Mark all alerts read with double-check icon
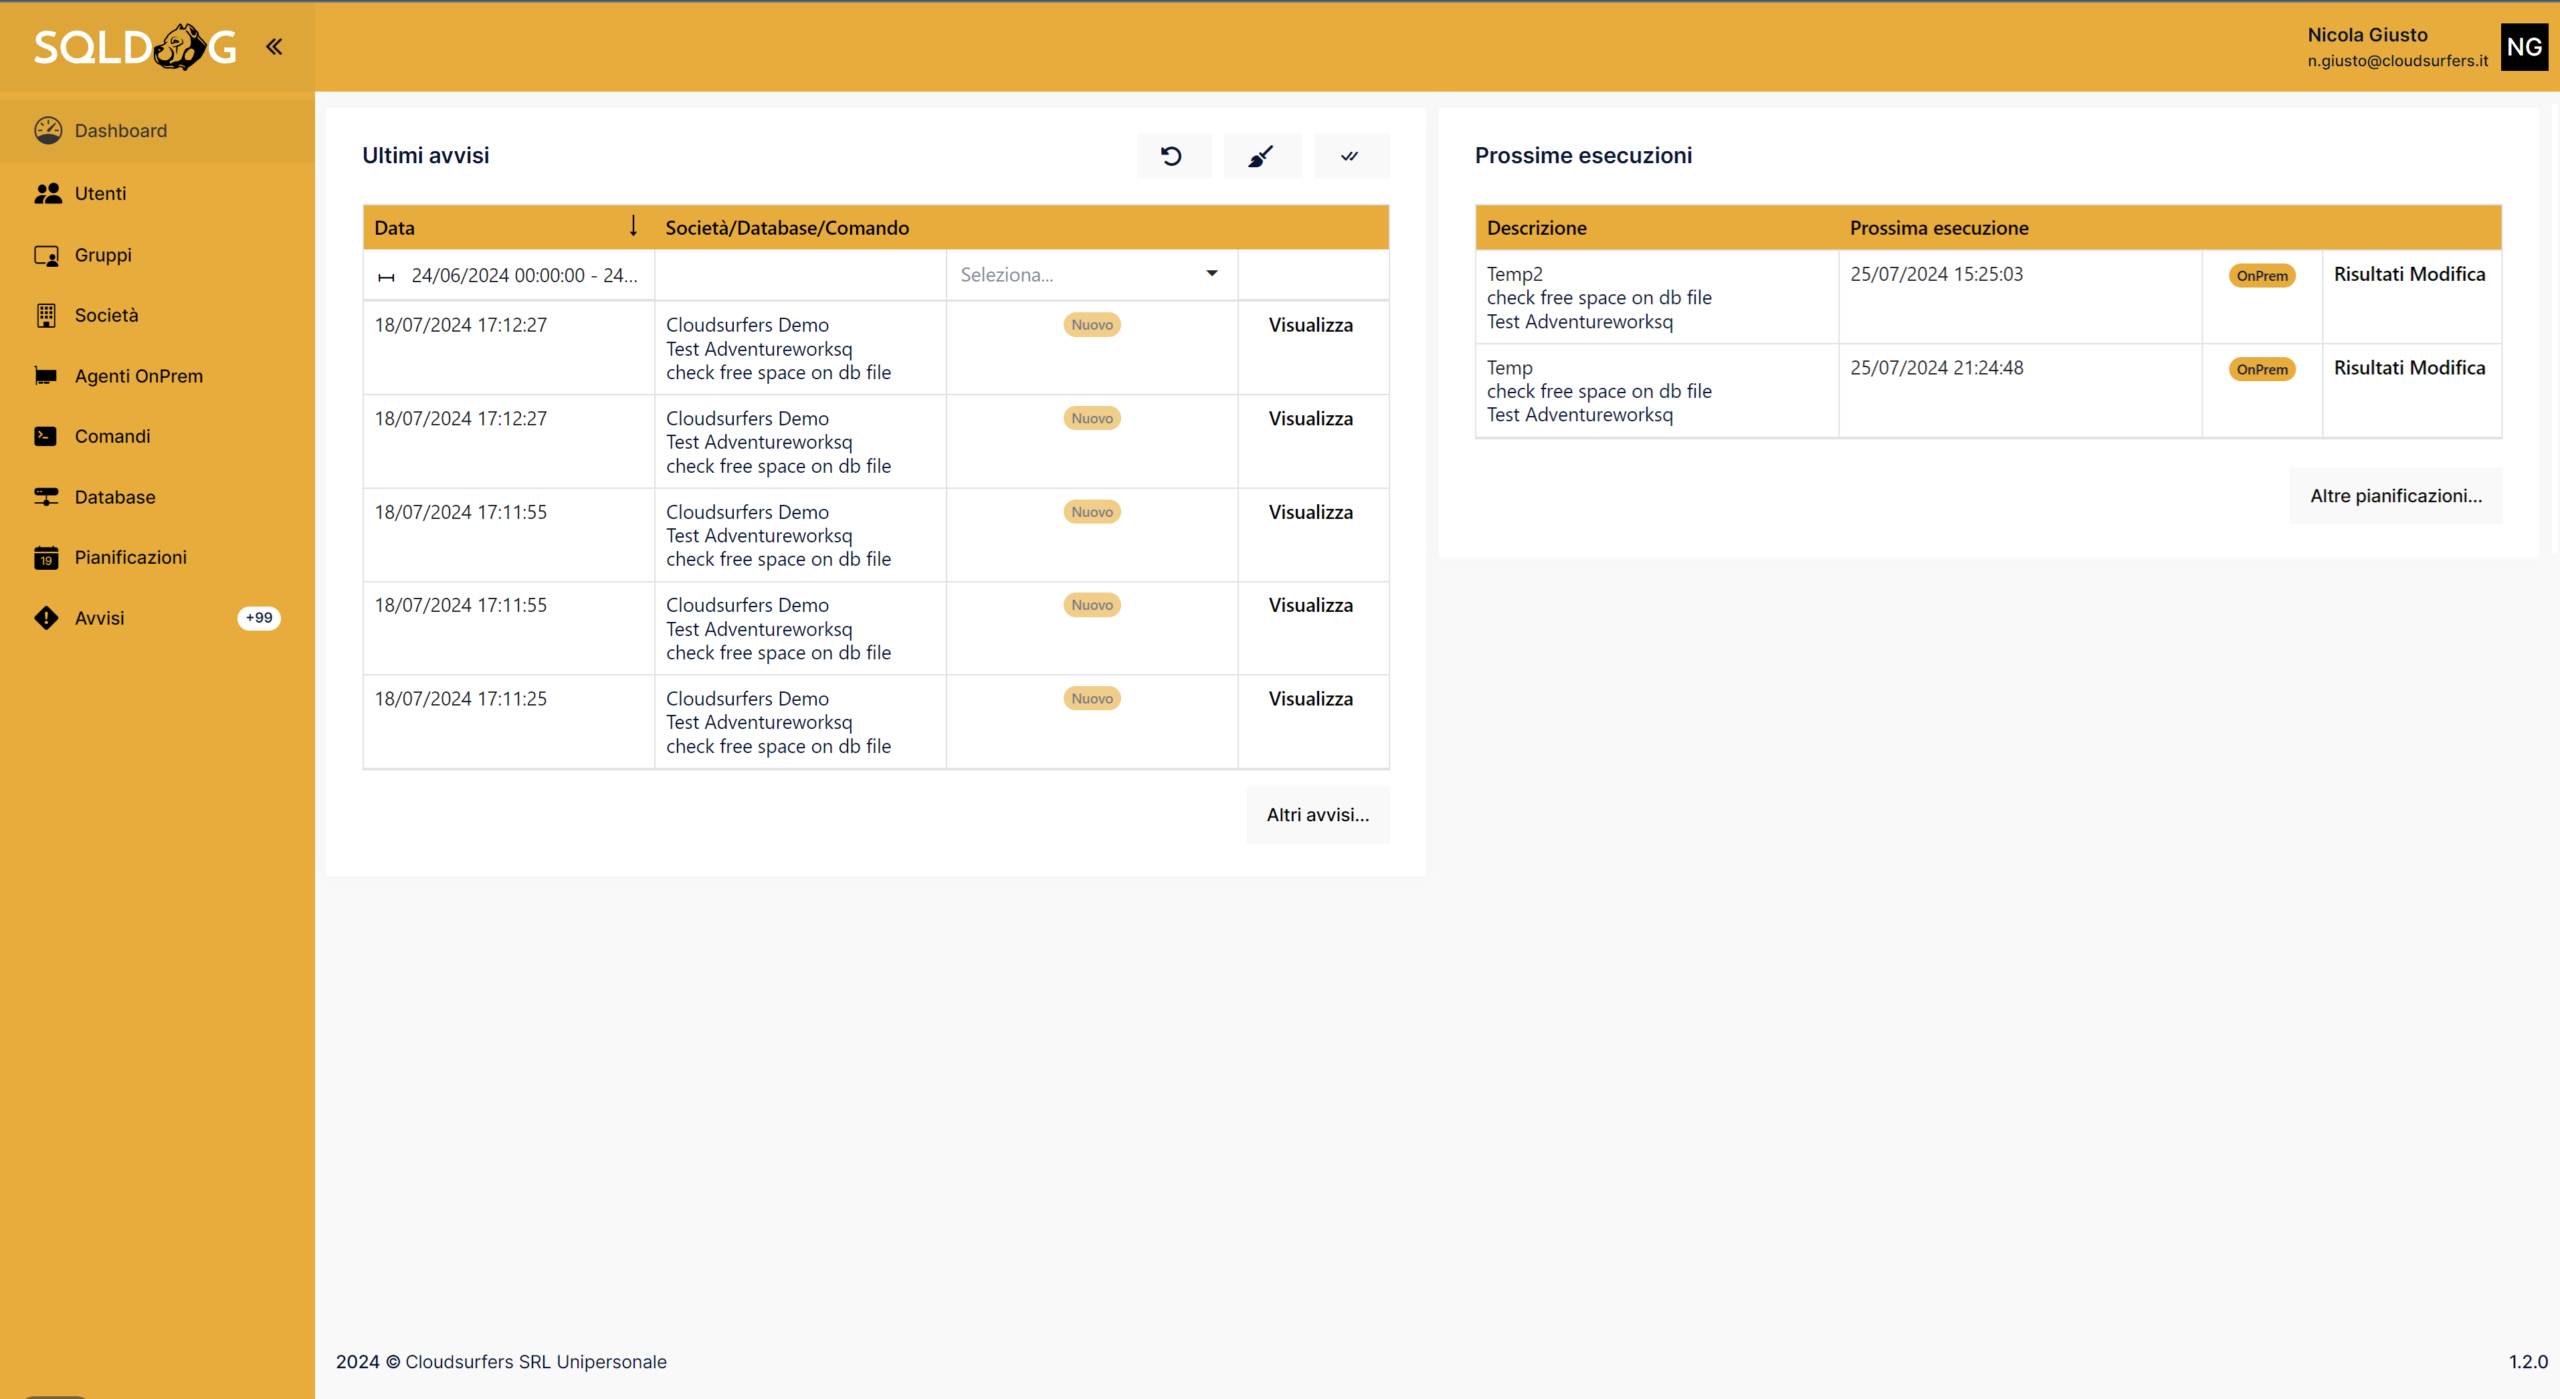 tap(1351, 155)
